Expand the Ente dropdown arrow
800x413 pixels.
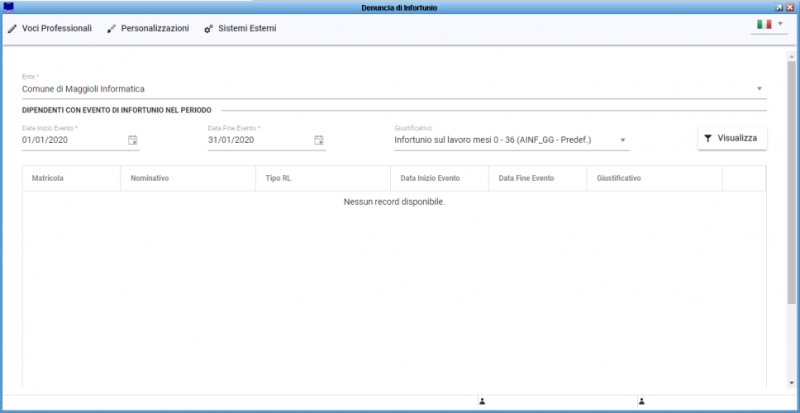759,89
